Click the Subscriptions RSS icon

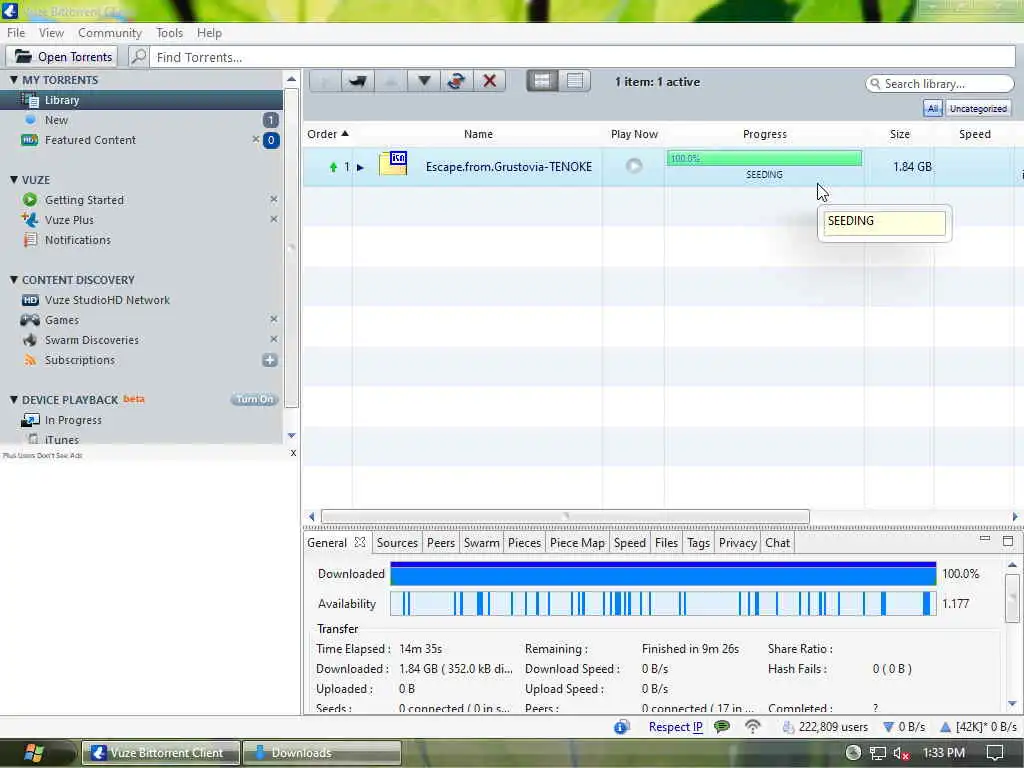click(x=30, y=360)
